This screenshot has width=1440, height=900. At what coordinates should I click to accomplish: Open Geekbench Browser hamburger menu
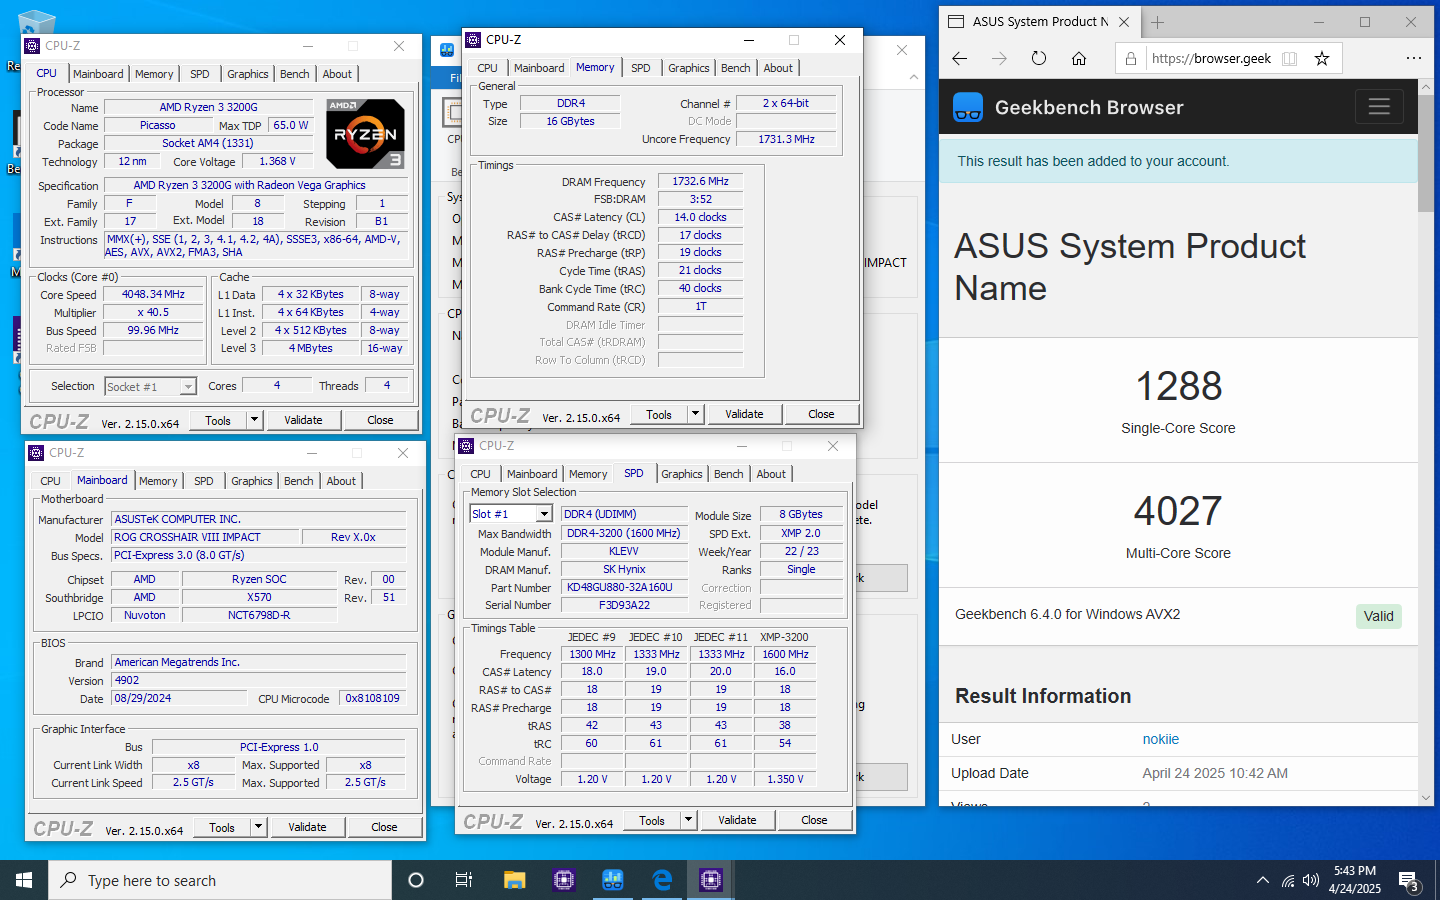1379,106
